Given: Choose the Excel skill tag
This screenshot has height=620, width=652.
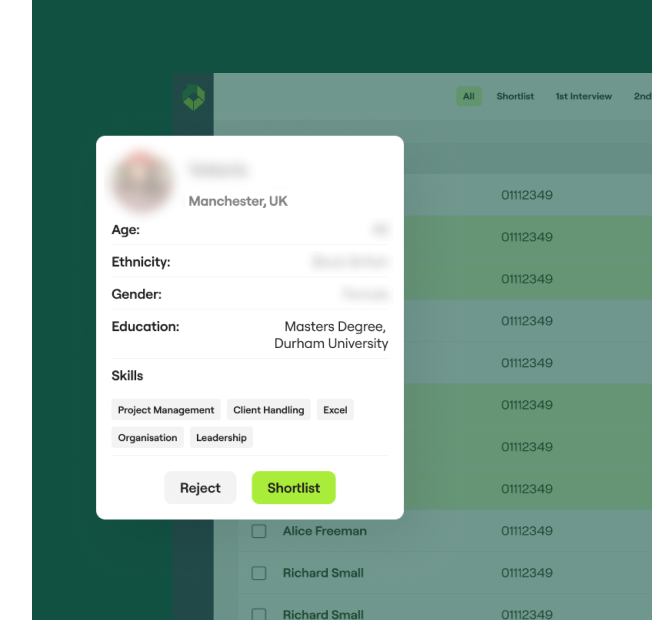Looking at the screenshot, I should (x=335, y=410).
